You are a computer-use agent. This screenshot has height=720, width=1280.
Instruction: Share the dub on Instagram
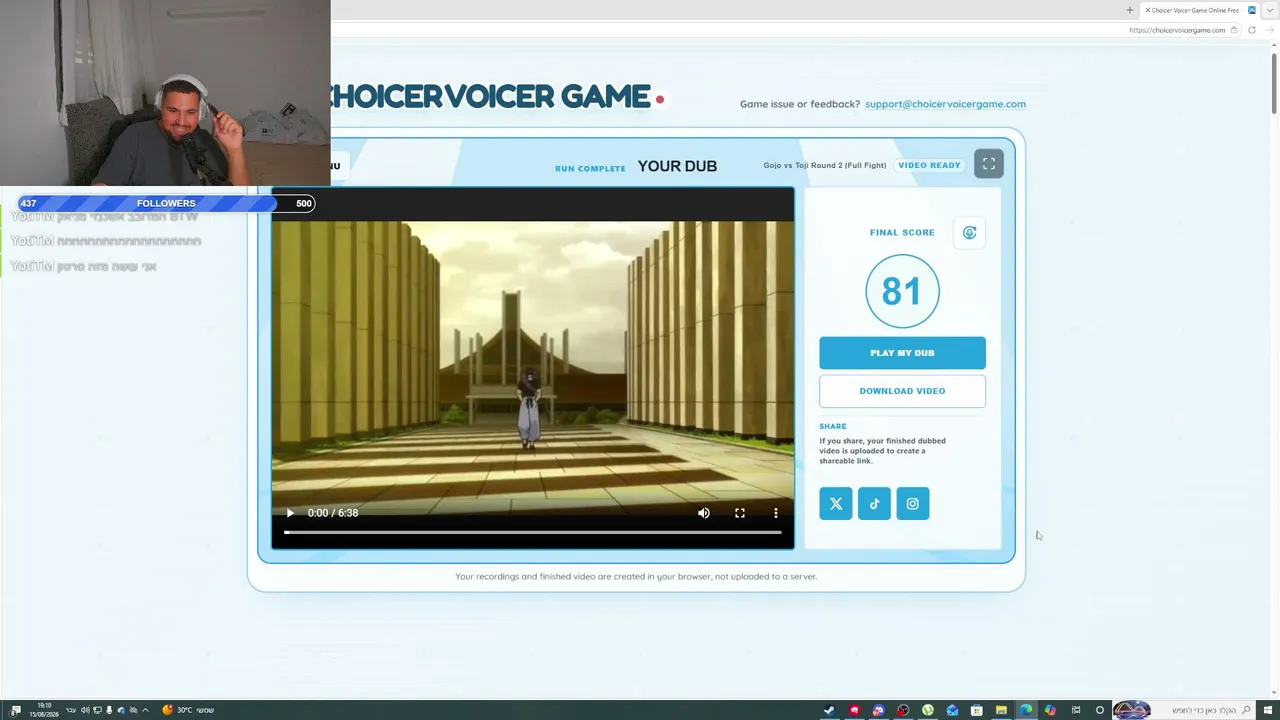912,504
